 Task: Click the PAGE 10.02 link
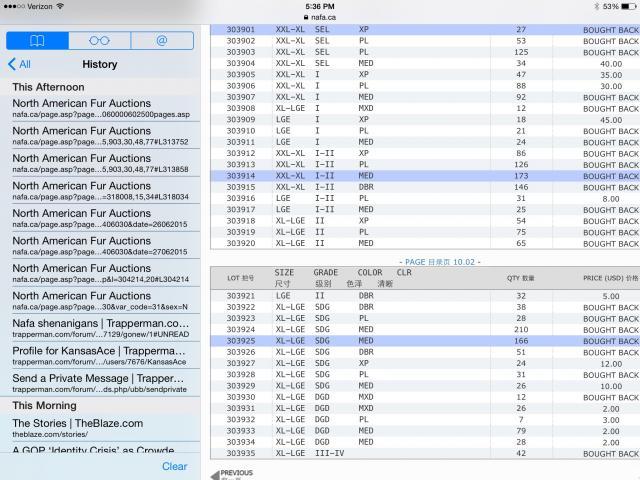(440, 262)
